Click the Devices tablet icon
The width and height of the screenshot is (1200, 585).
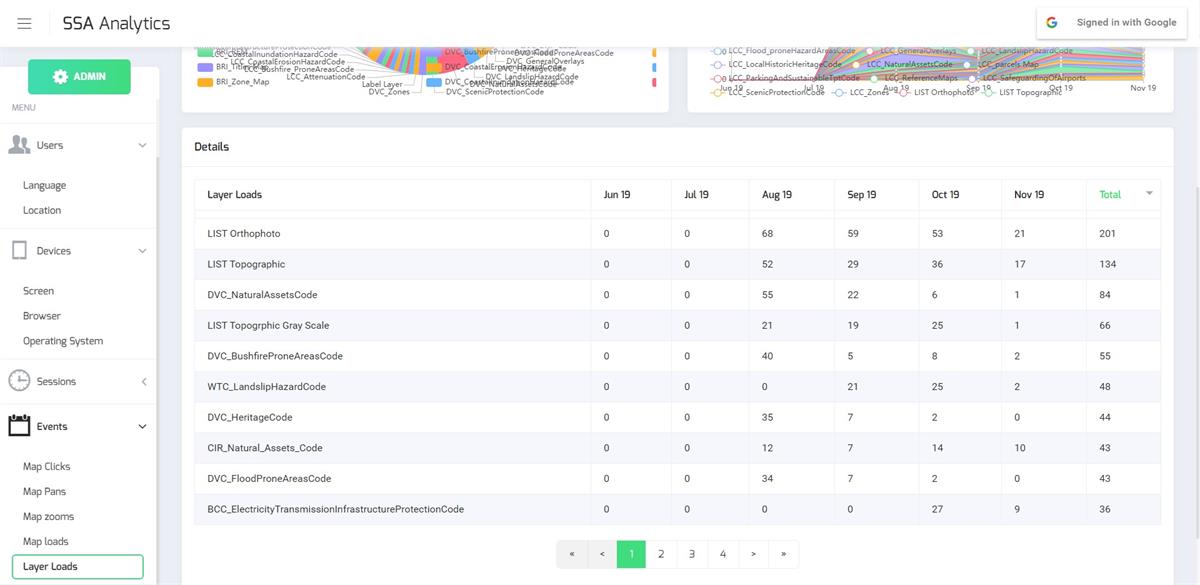click(x=19, y=251)
